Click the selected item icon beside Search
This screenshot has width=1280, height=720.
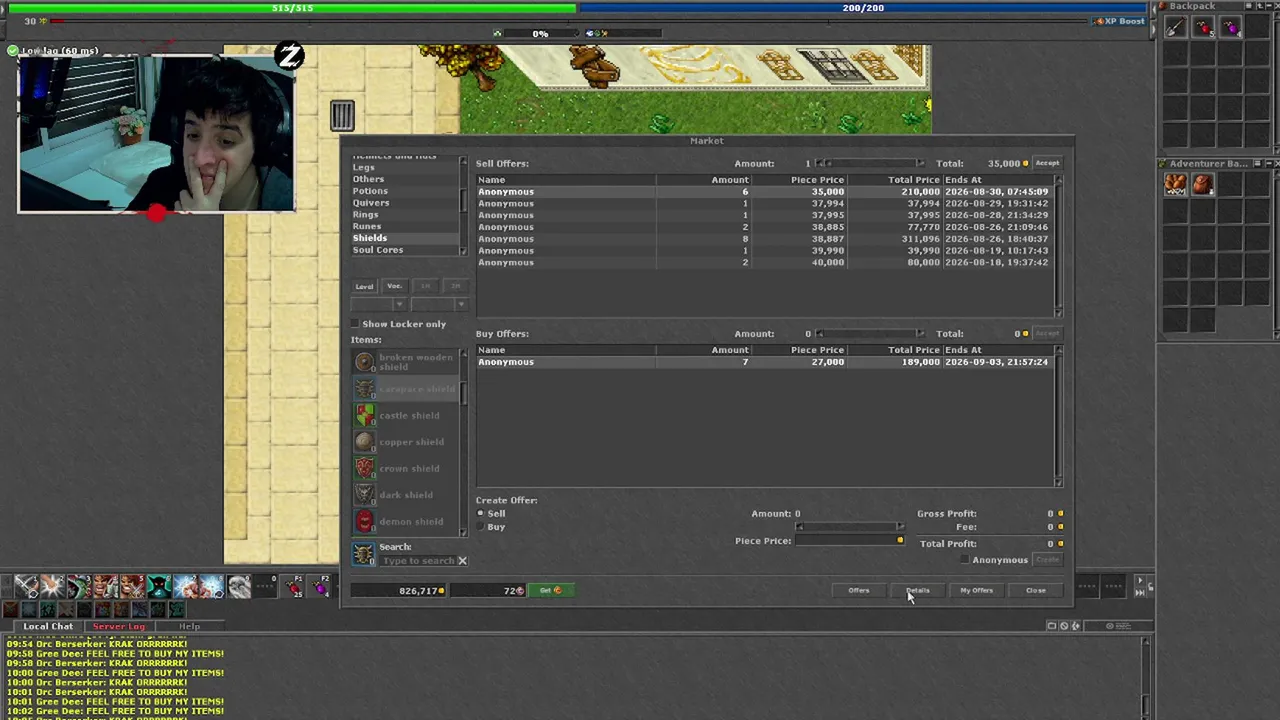click(x=363, y=553)
